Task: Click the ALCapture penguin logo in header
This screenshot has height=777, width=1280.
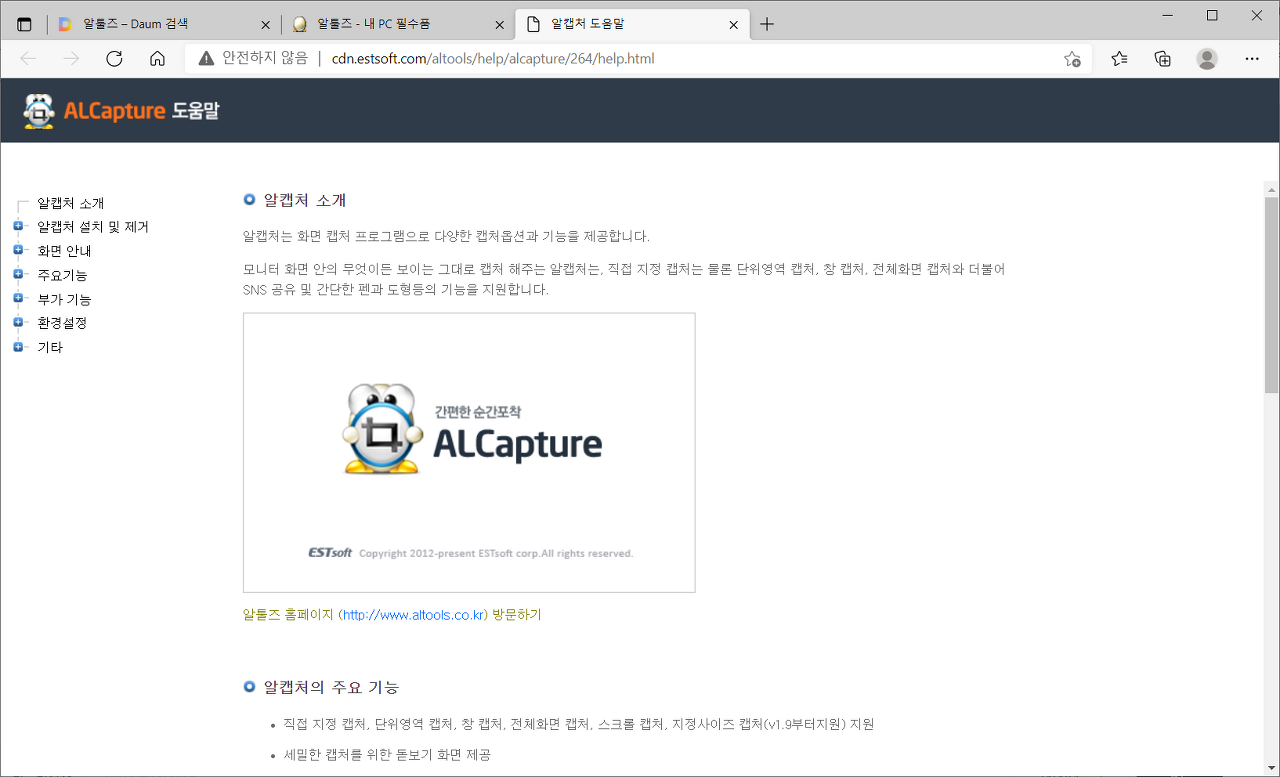Action: tap(39, 111)
